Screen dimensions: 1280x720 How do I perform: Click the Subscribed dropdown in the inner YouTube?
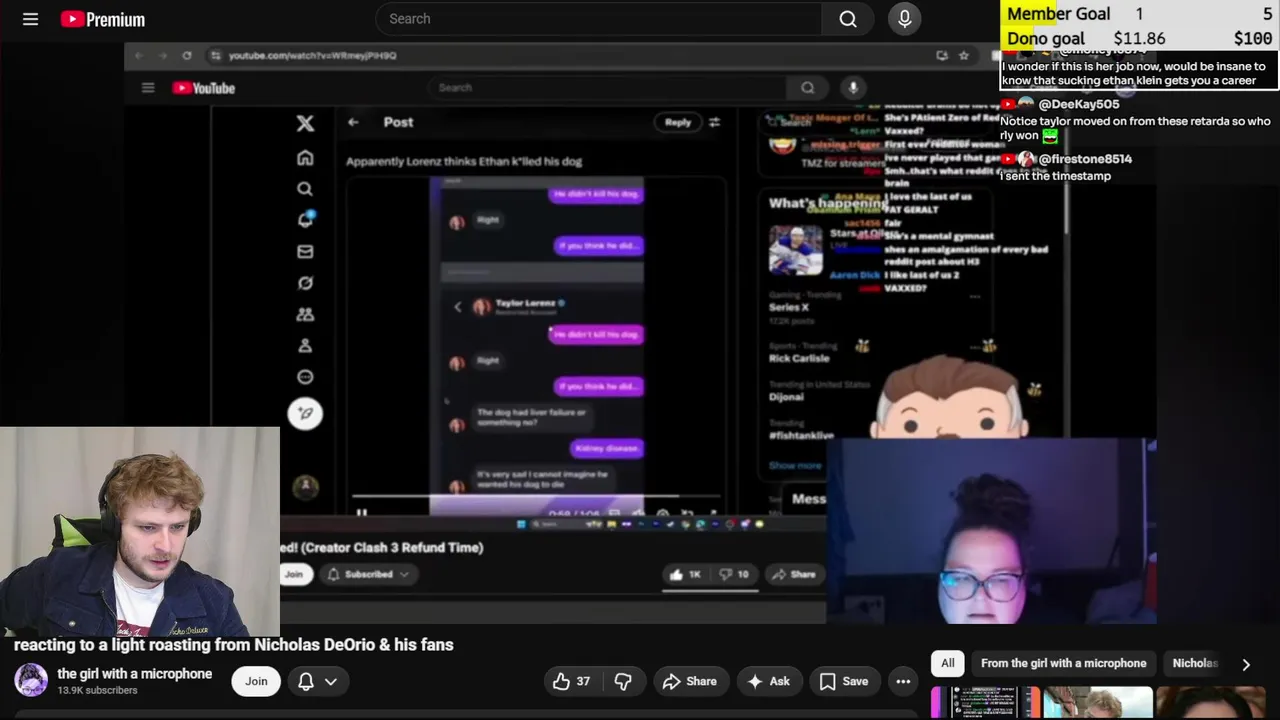(369, 574)
